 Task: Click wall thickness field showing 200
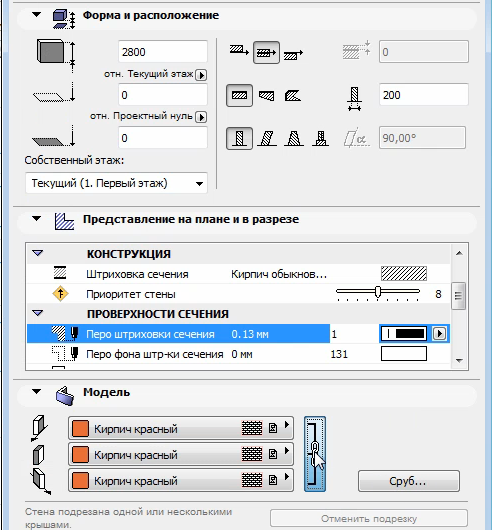pyautogui.click(x=424, y=95)
